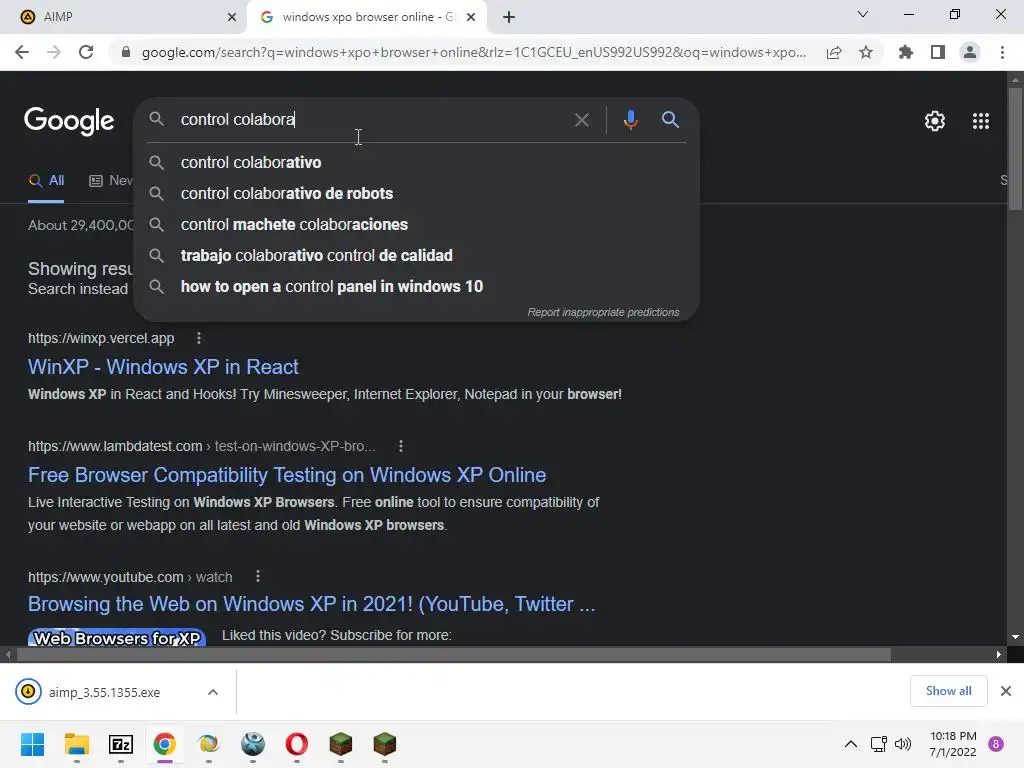
Task: Open more options for lambdatest.com result
Action: pos(400,446)
